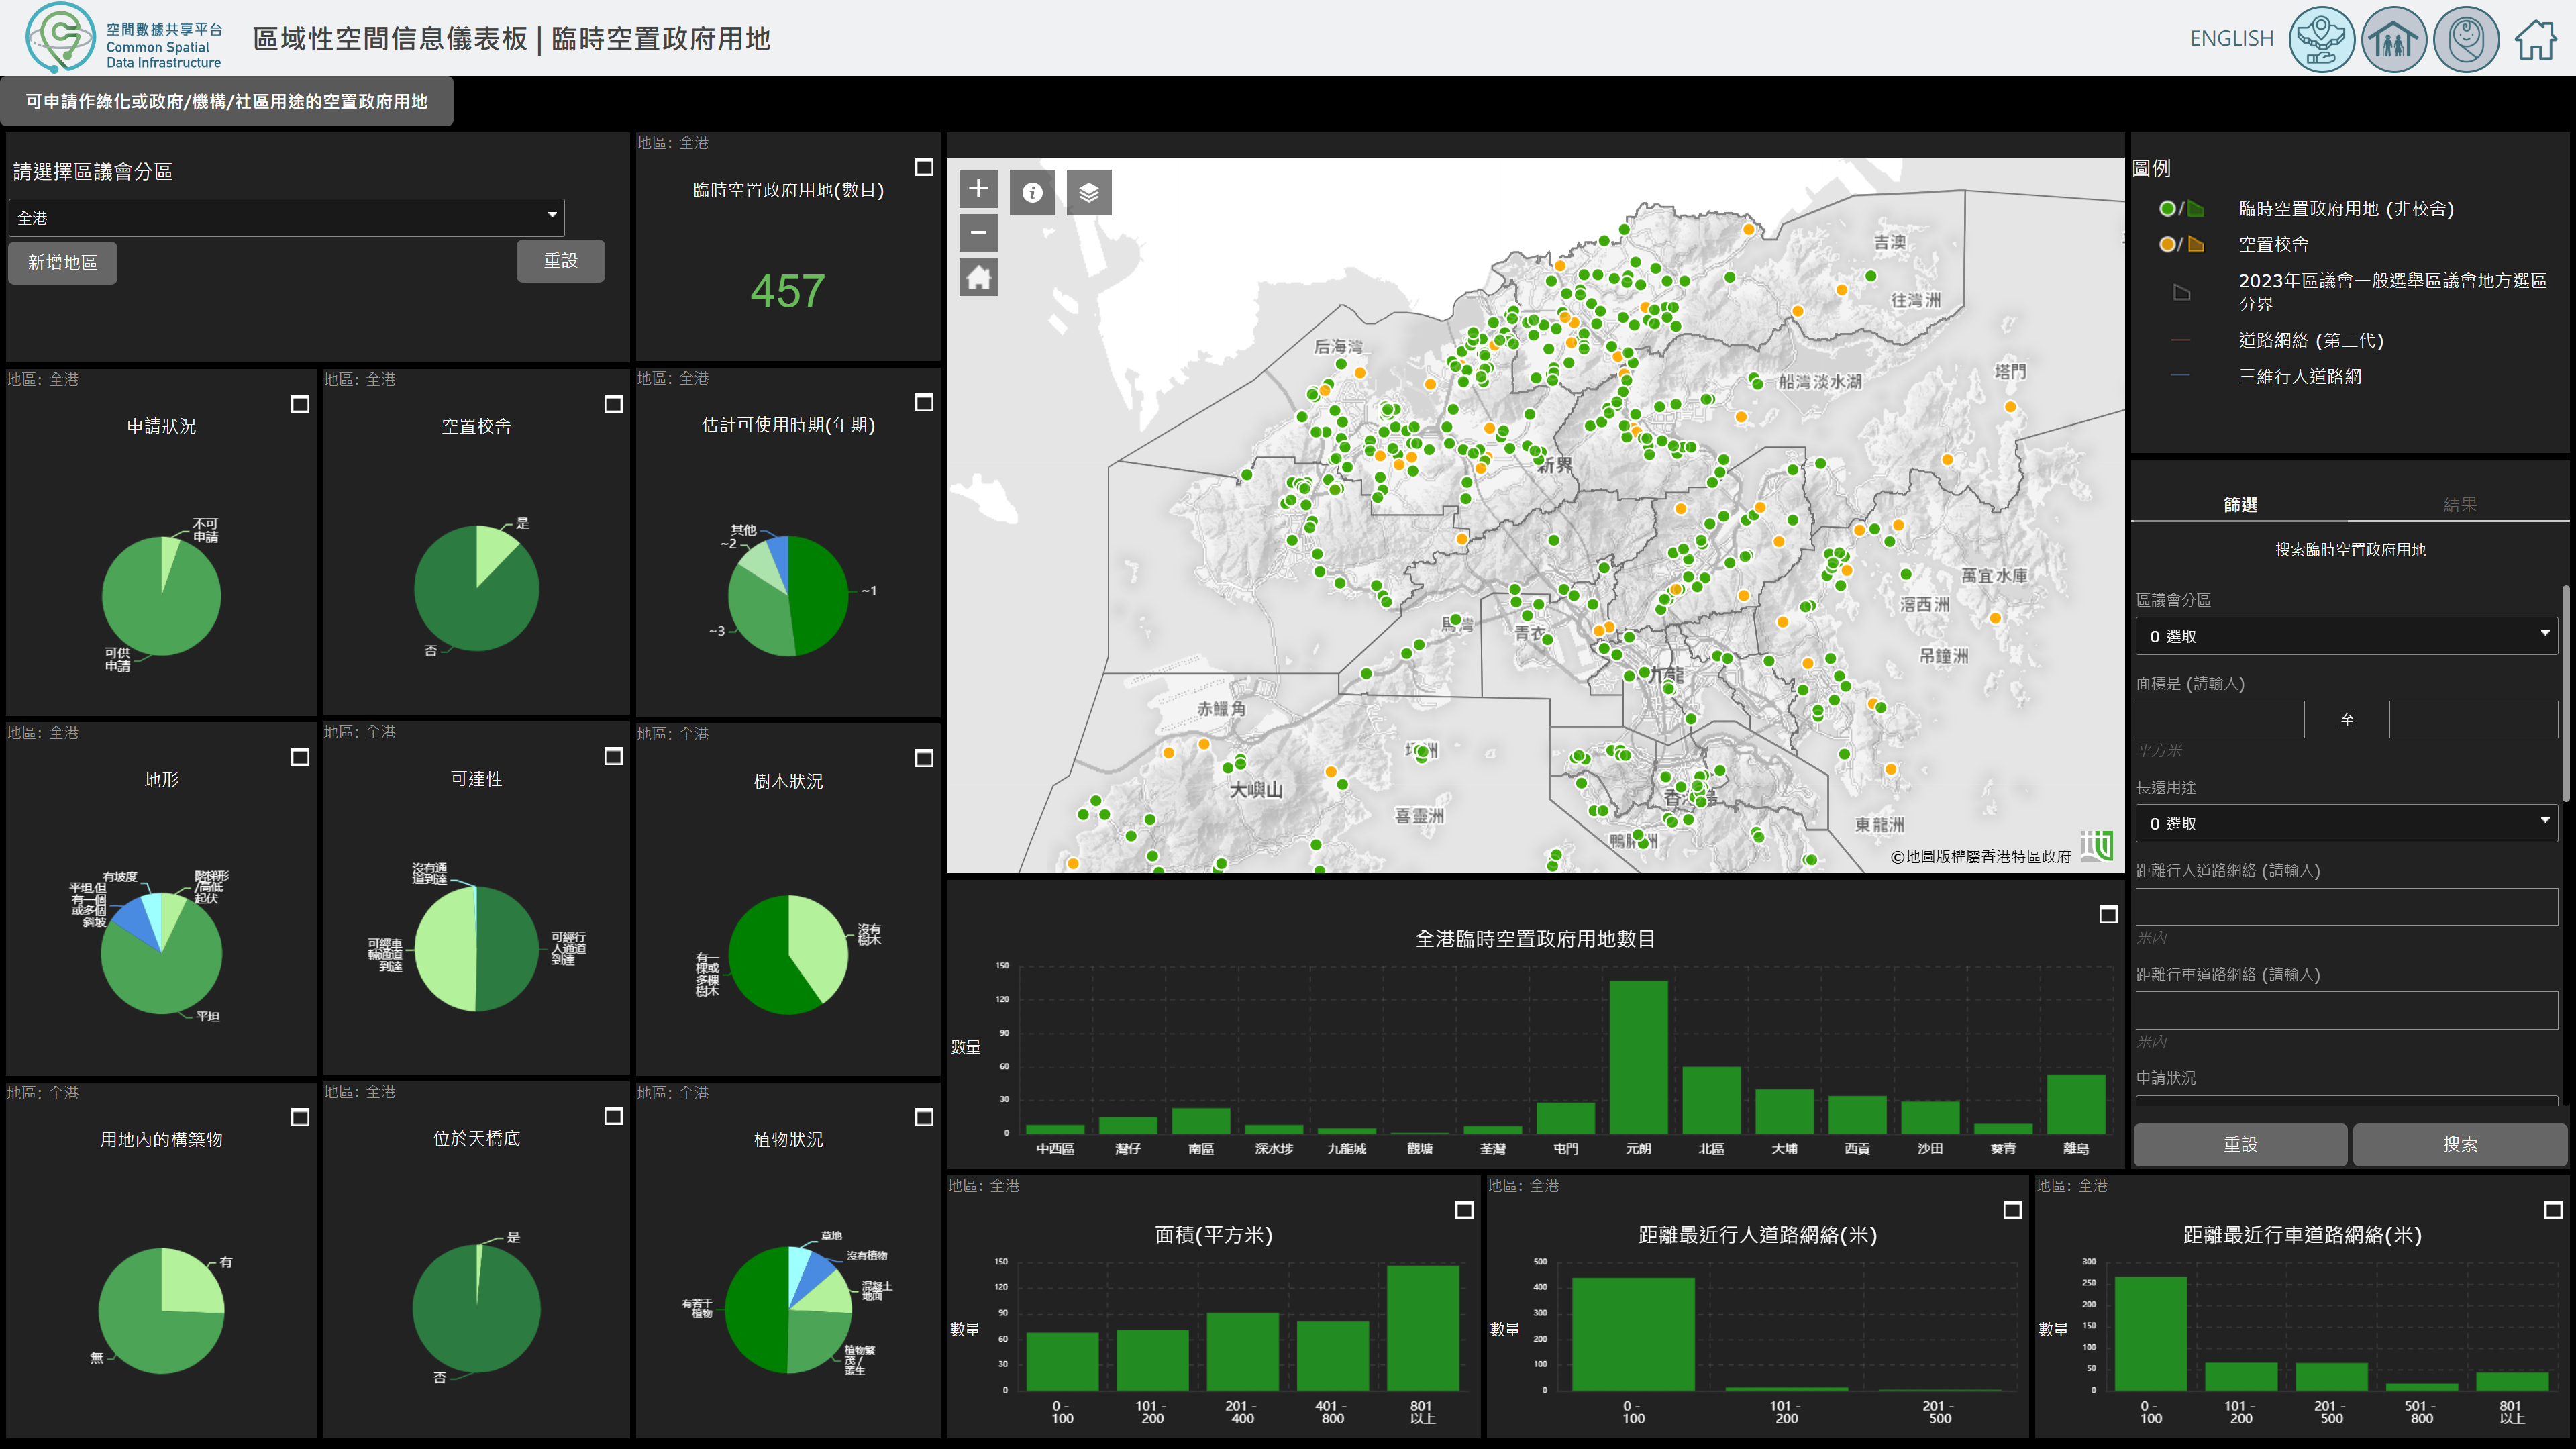The image size is (2576, 1449).
Task: Reset map to home extent
Action: click(978, 278)
